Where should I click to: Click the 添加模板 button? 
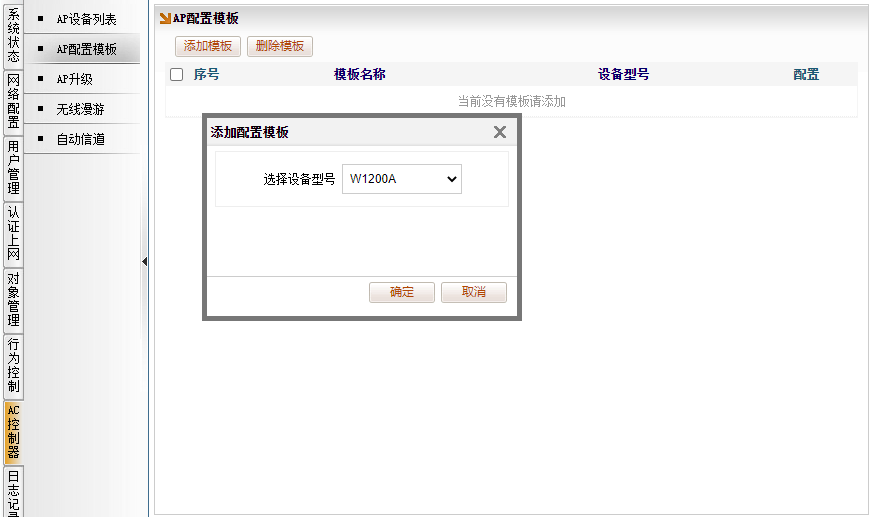208,46
